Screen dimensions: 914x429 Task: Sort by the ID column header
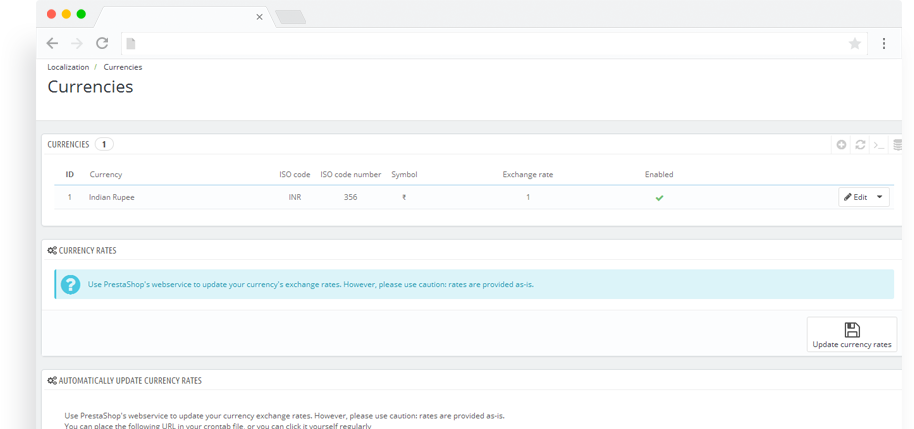tap(69, 174)
